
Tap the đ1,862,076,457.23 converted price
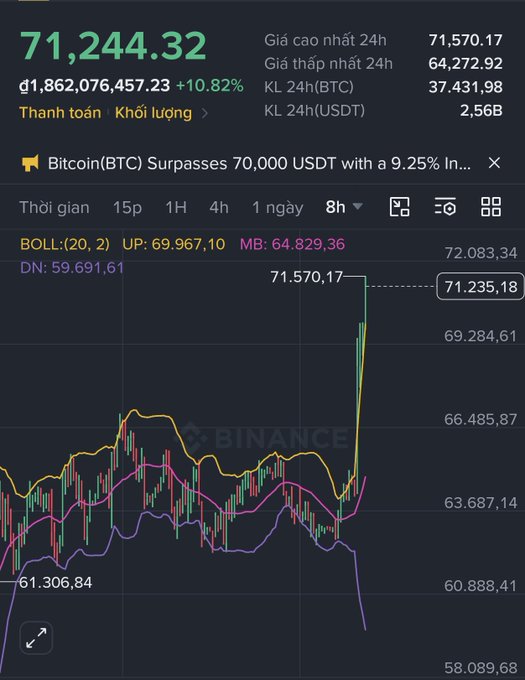95,85
